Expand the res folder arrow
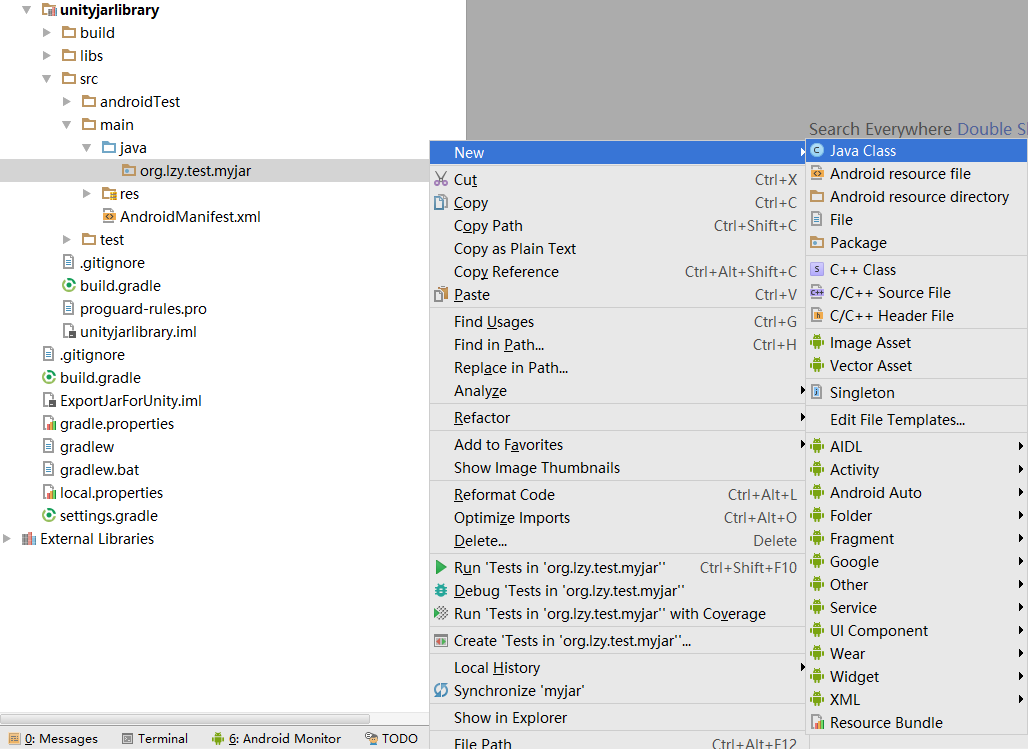The height and width of the screenshot is (749, 1028). tap(87, 193)
